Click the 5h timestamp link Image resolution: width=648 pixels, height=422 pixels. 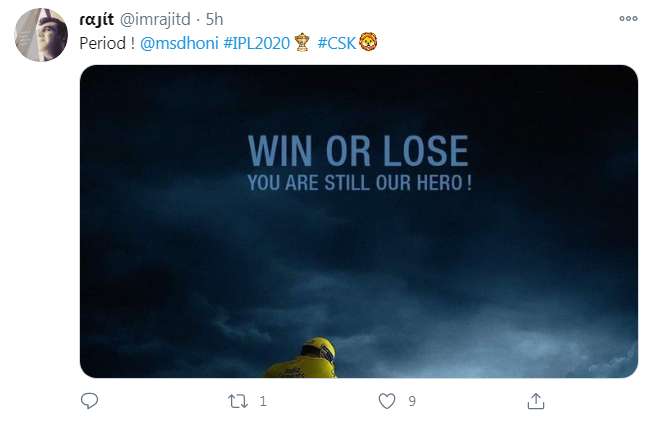coord(214,19)
